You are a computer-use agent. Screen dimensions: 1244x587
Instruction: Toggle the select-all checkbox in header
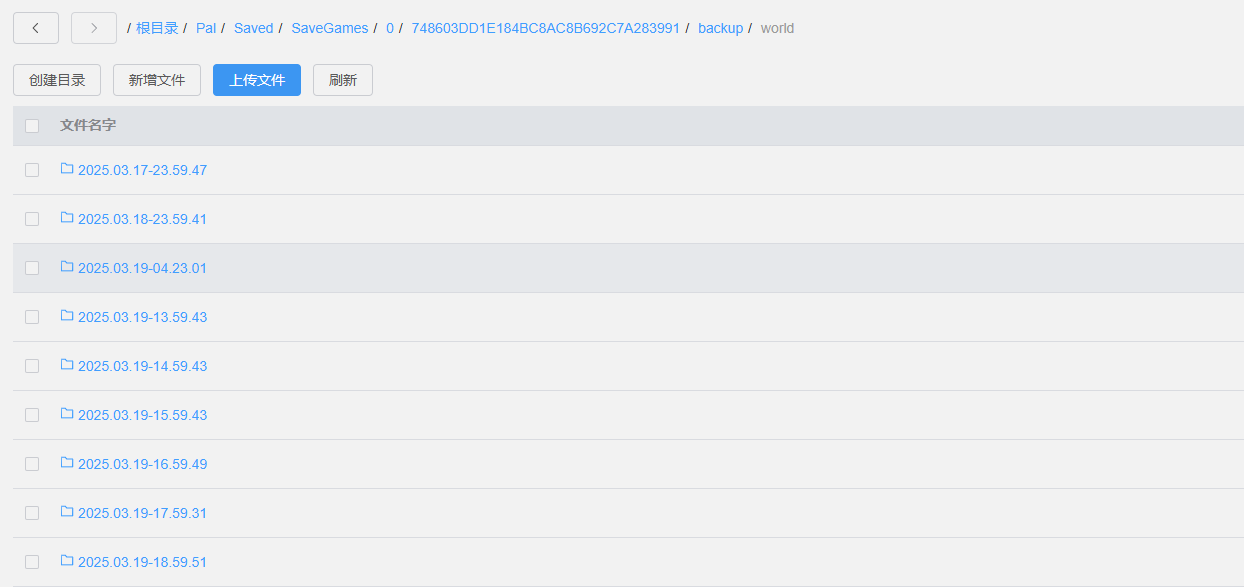(32, 126)
